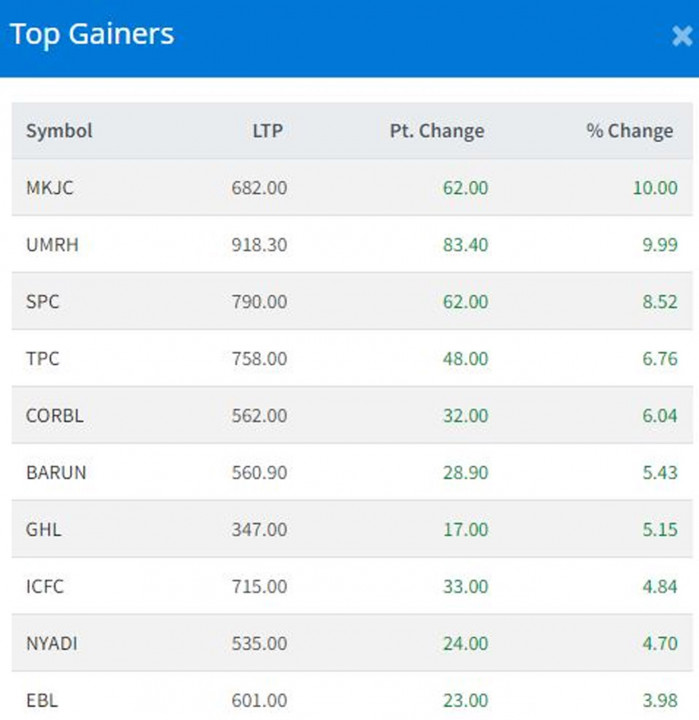Click the GHL symbol

coord(43,529)
